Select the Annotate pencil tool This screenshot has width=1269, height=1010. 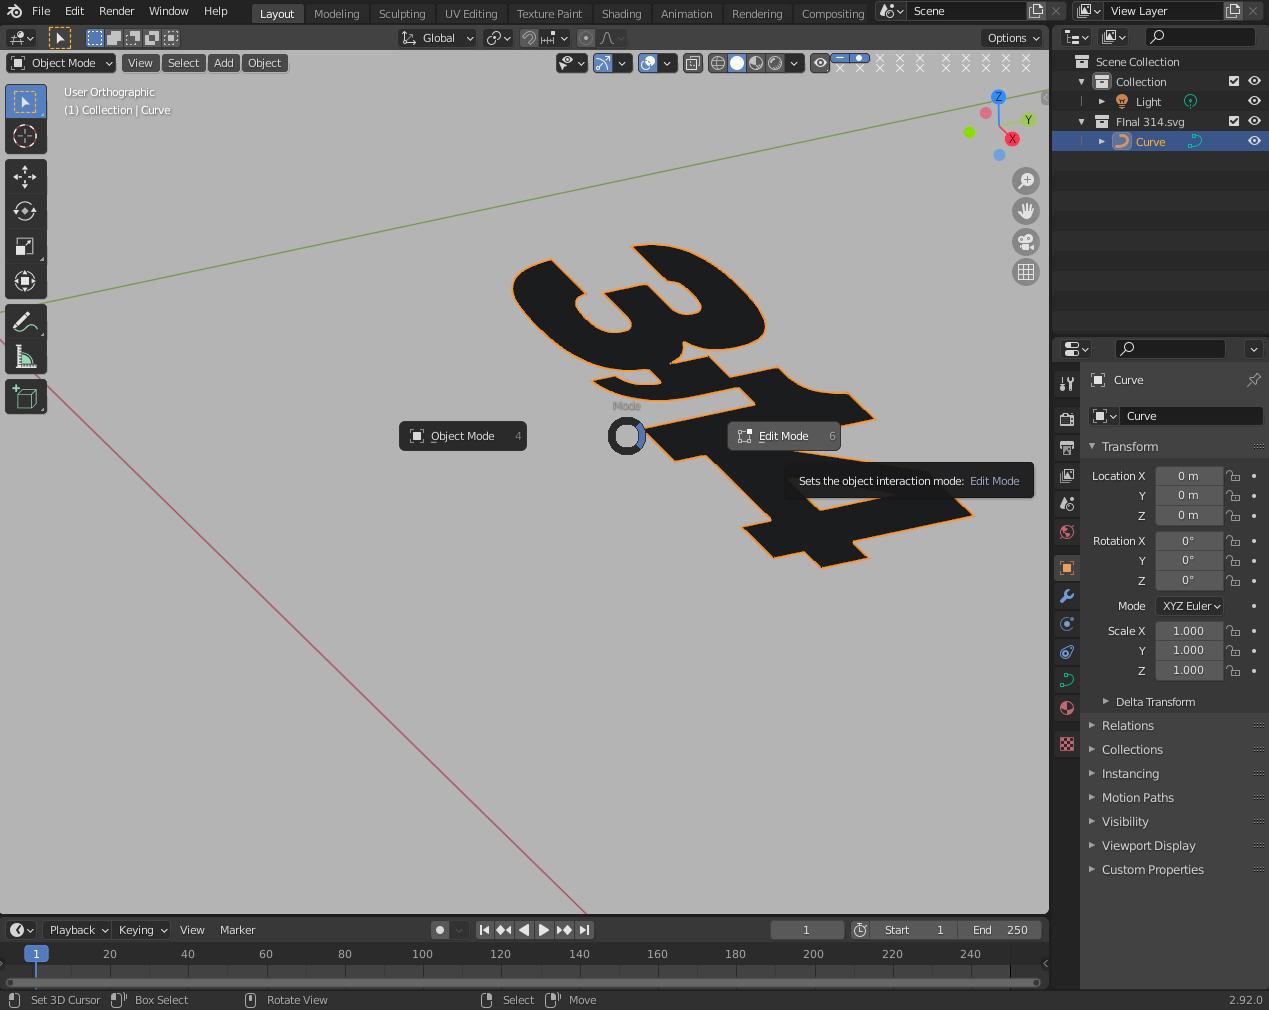point(25,322)
